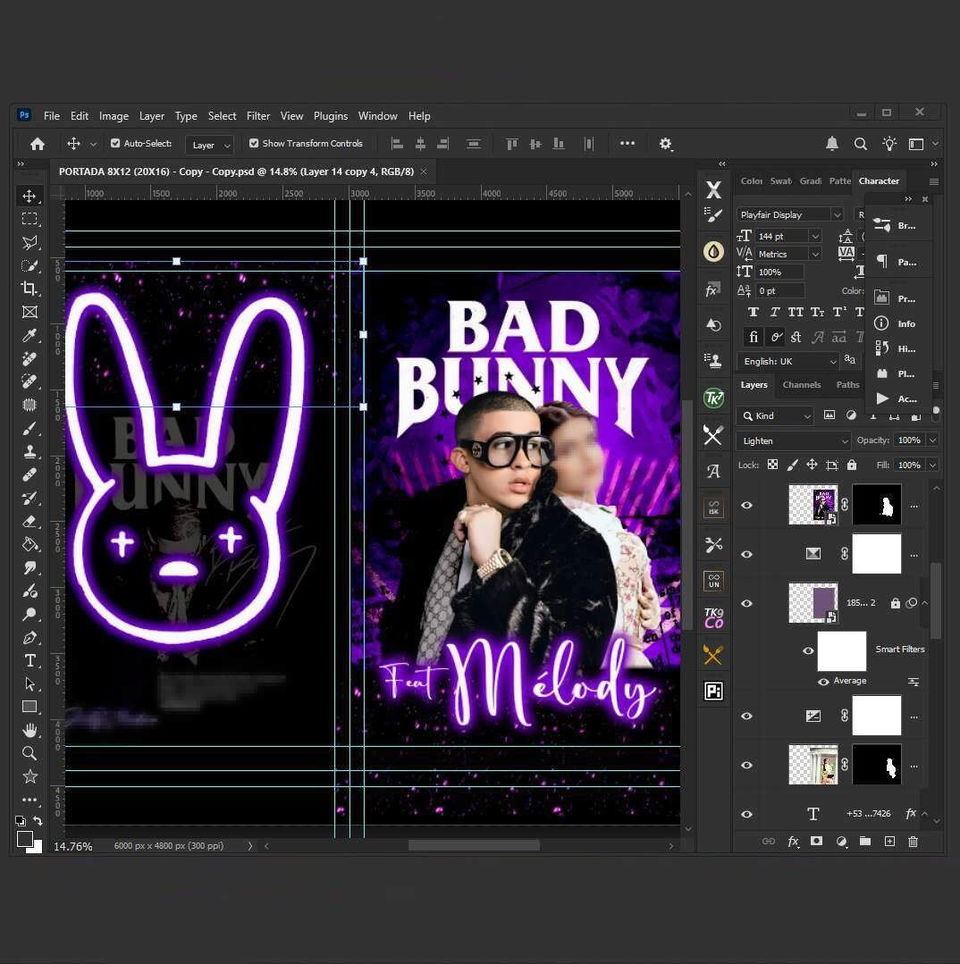The height and width of the screenshot is (964, 960).
Task: Open the Kind layer filter dropdown
Action: coord(775,416)
